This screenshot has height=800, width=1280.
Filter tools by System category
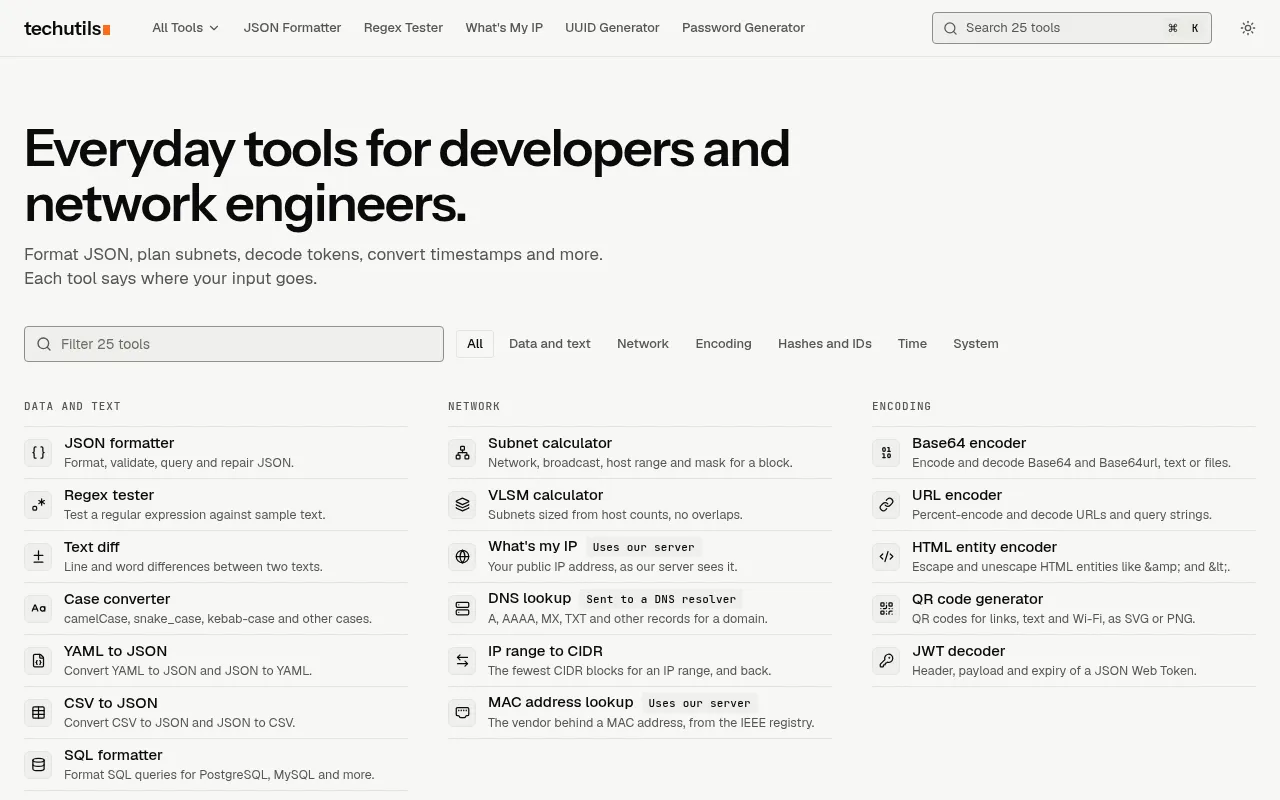[976, 344]
